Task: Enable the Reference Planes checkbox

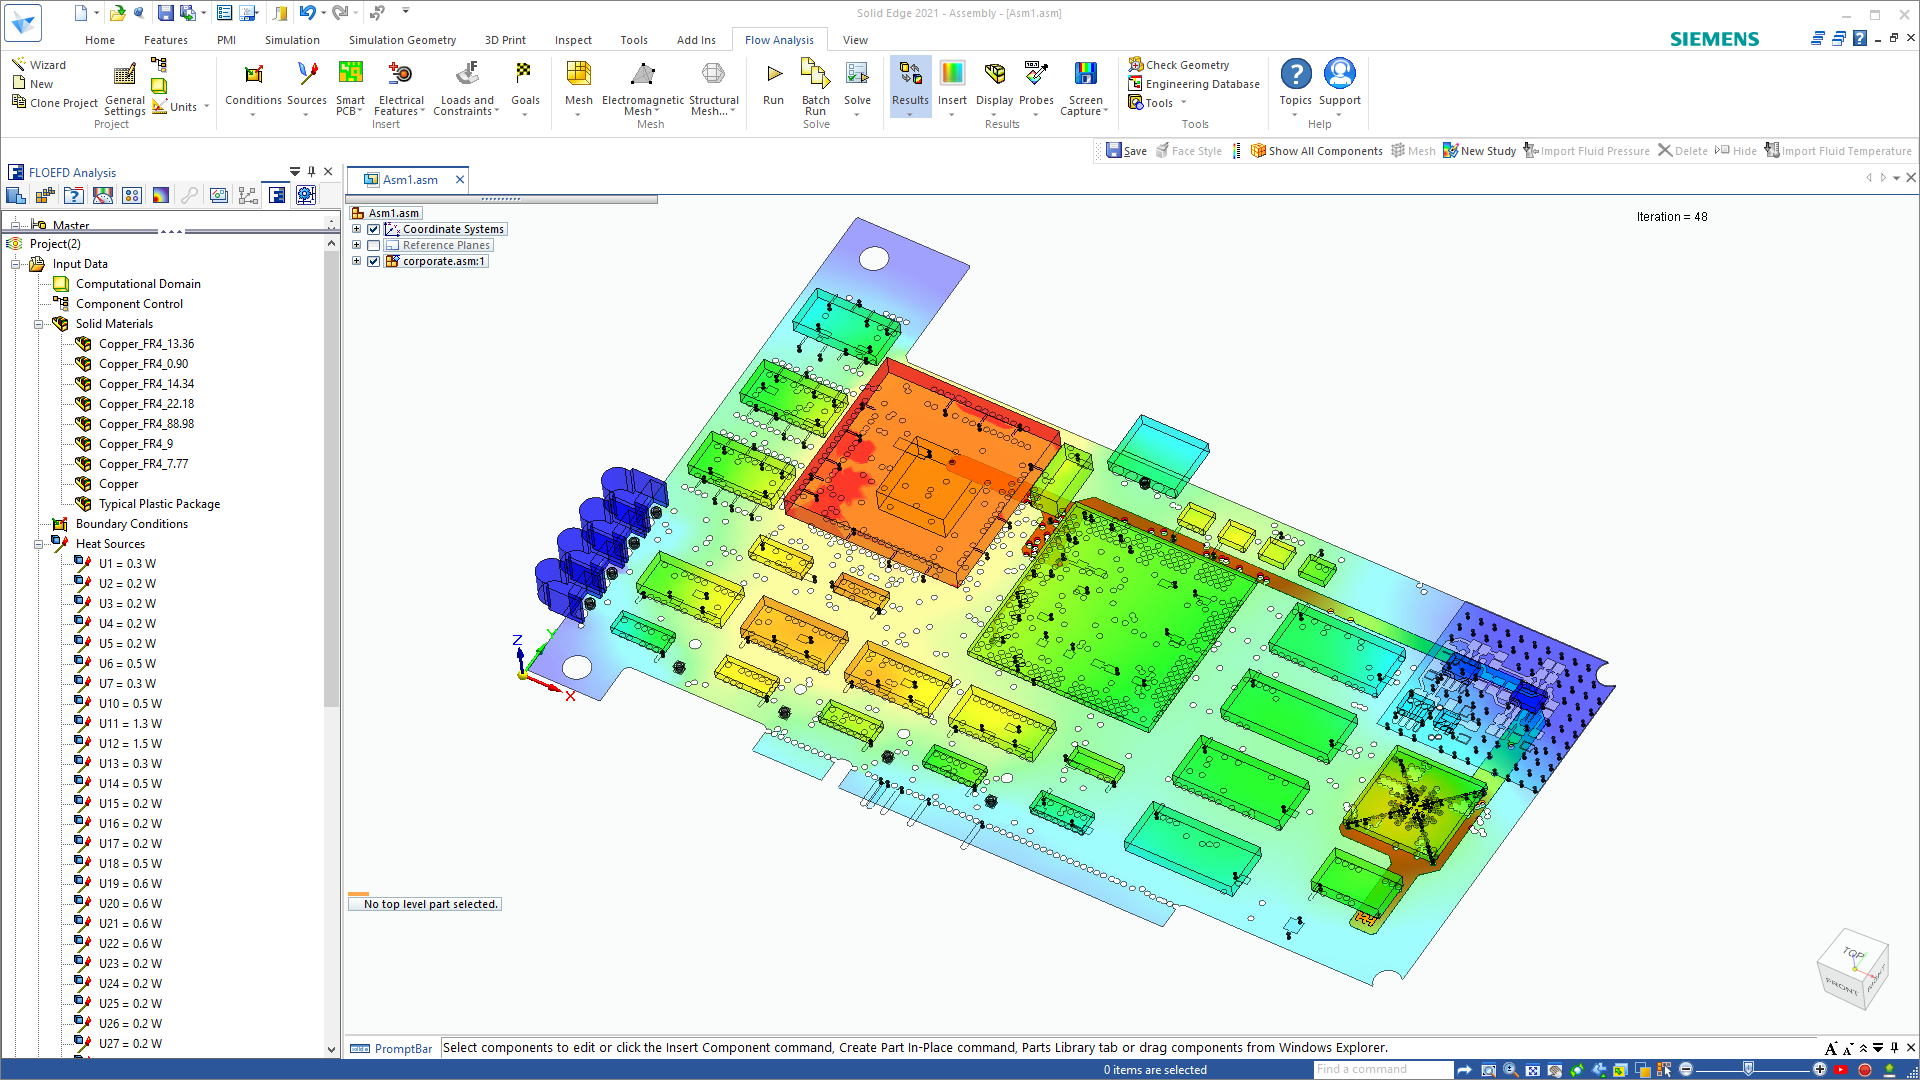Action: [x=374, y=246]
